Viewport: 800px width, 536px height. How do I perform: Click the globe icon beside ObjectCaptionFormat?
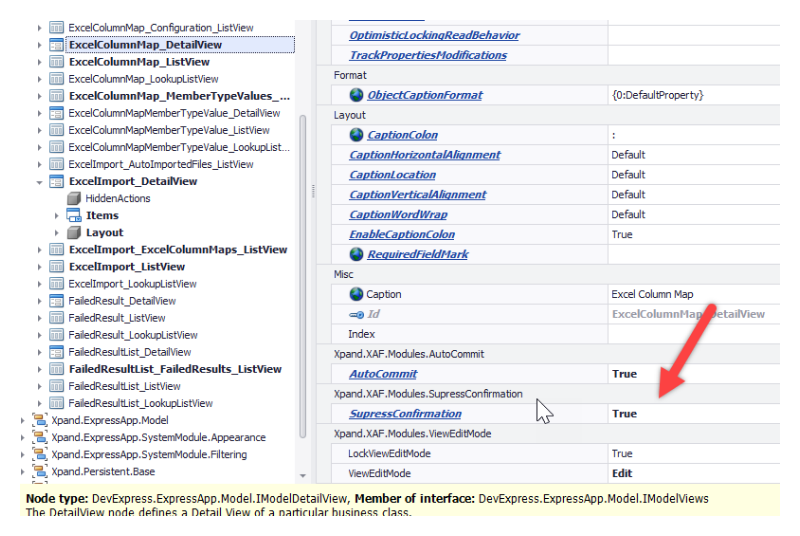click(356, 95)
